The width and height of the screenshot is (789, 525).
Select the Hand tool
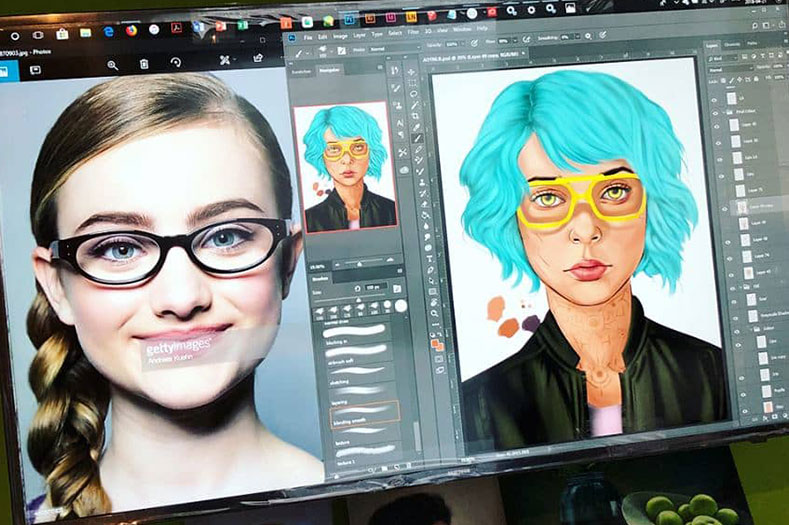(433, 302)
